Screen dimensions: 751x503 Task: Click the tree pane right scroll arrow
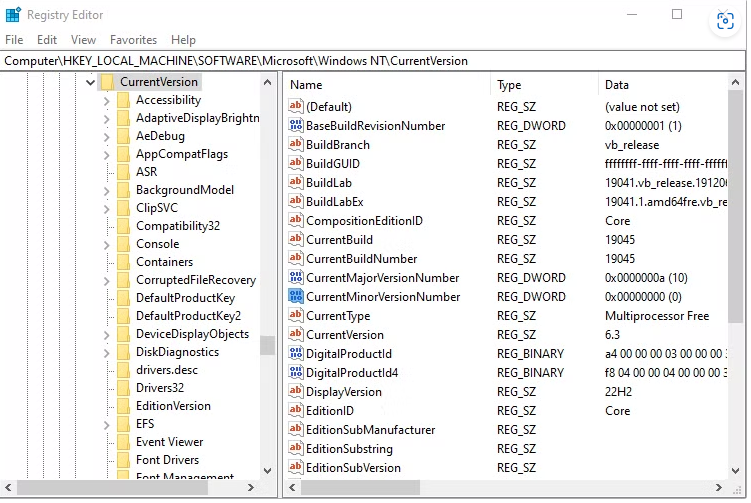(250, 487)
